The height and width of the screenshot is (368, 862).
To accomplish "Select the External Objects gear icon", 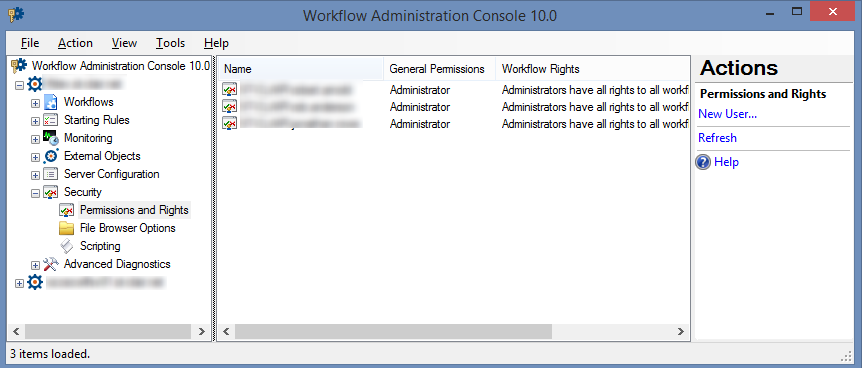I will tap(51, 156).
